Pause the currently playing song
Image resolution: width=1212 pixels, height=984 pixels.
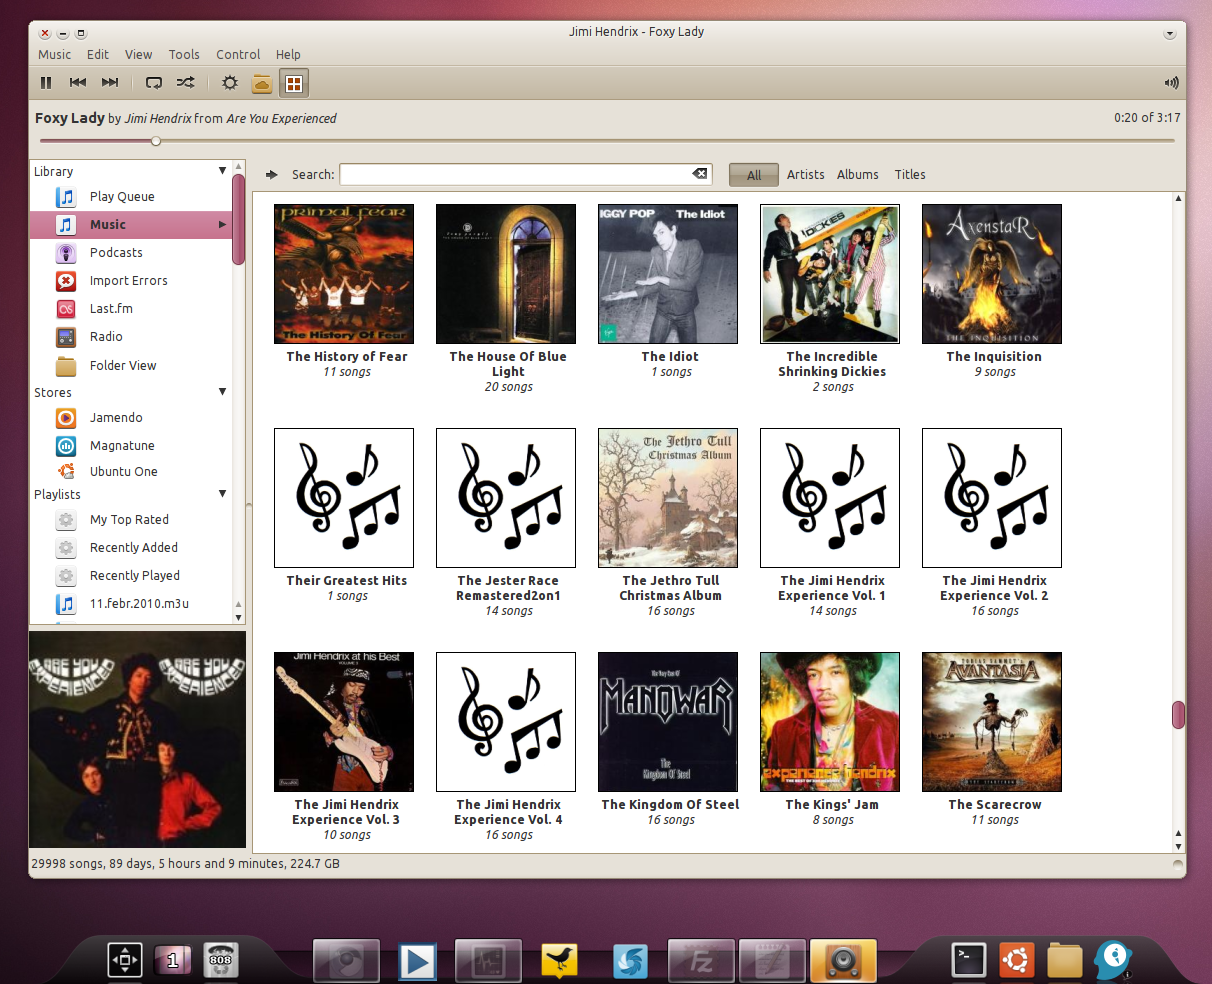46,83
